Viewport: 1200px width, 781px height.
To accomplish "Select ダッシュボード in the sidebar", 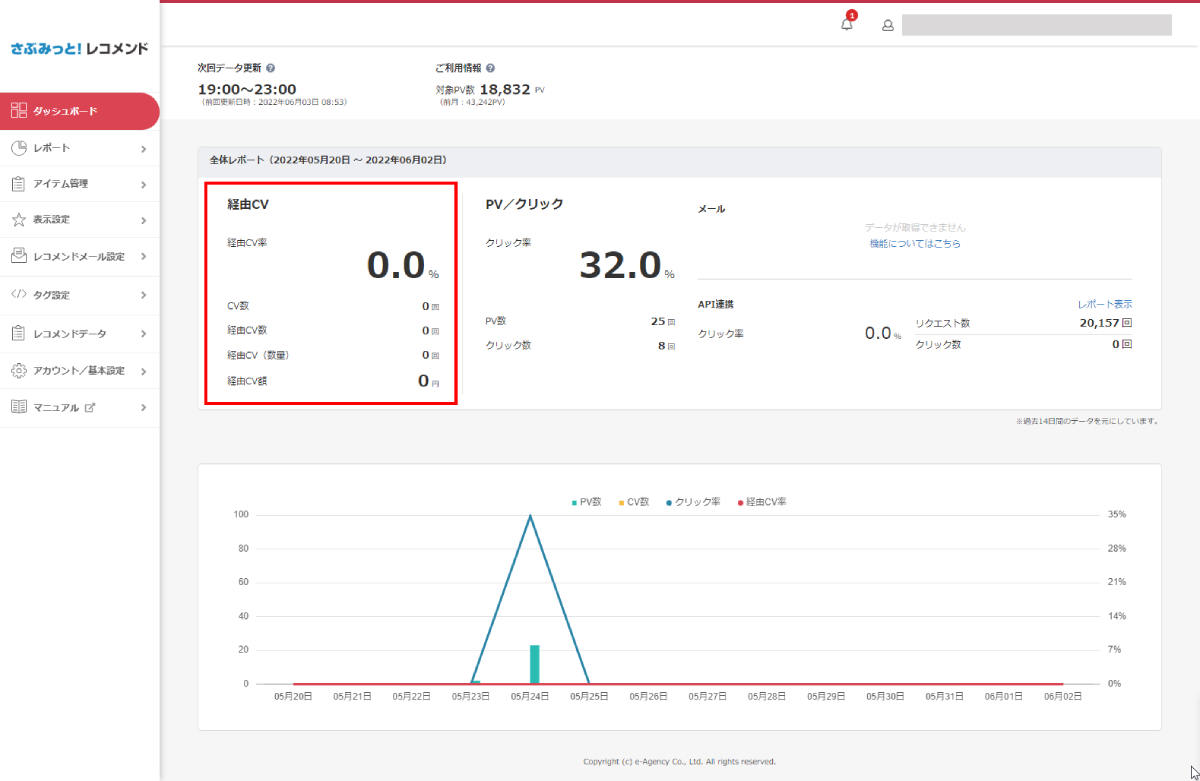I will pyautogui.click(x=79, y=111).
